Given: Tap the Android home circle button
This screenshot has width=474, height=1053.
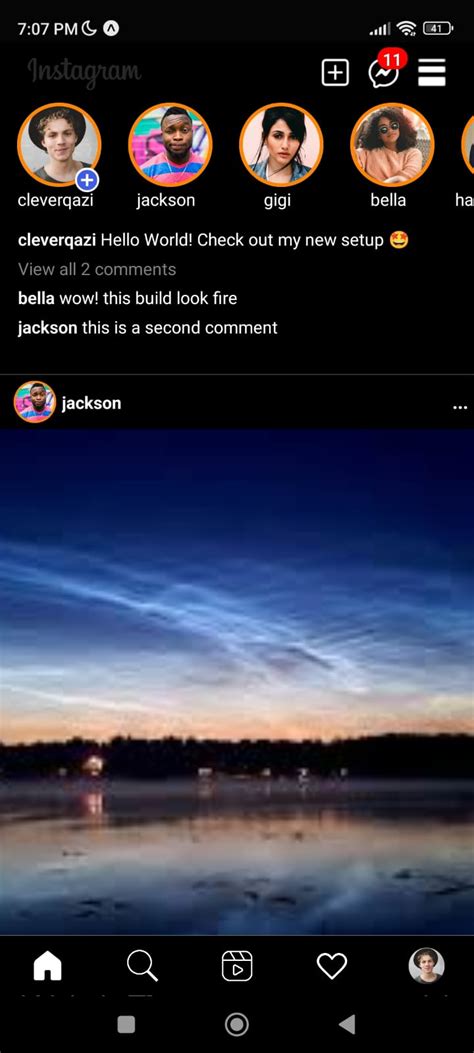Looking at the screenshot, I should 236,1024.
